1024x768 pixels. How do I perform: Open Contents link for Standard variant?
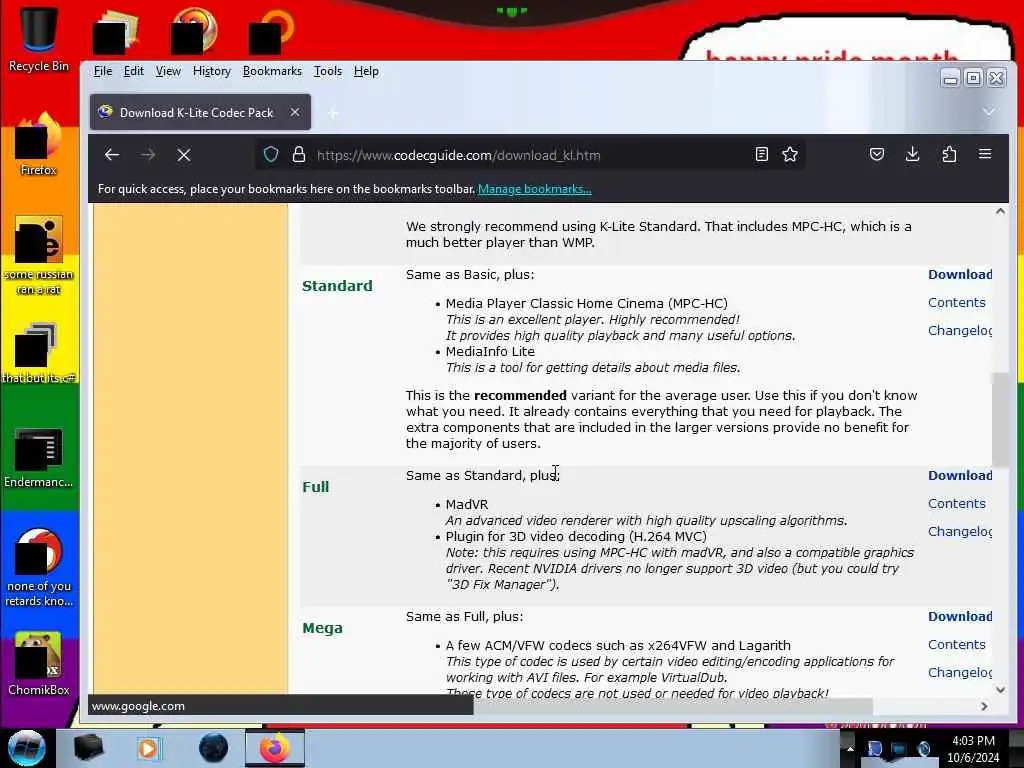[957, 302]
